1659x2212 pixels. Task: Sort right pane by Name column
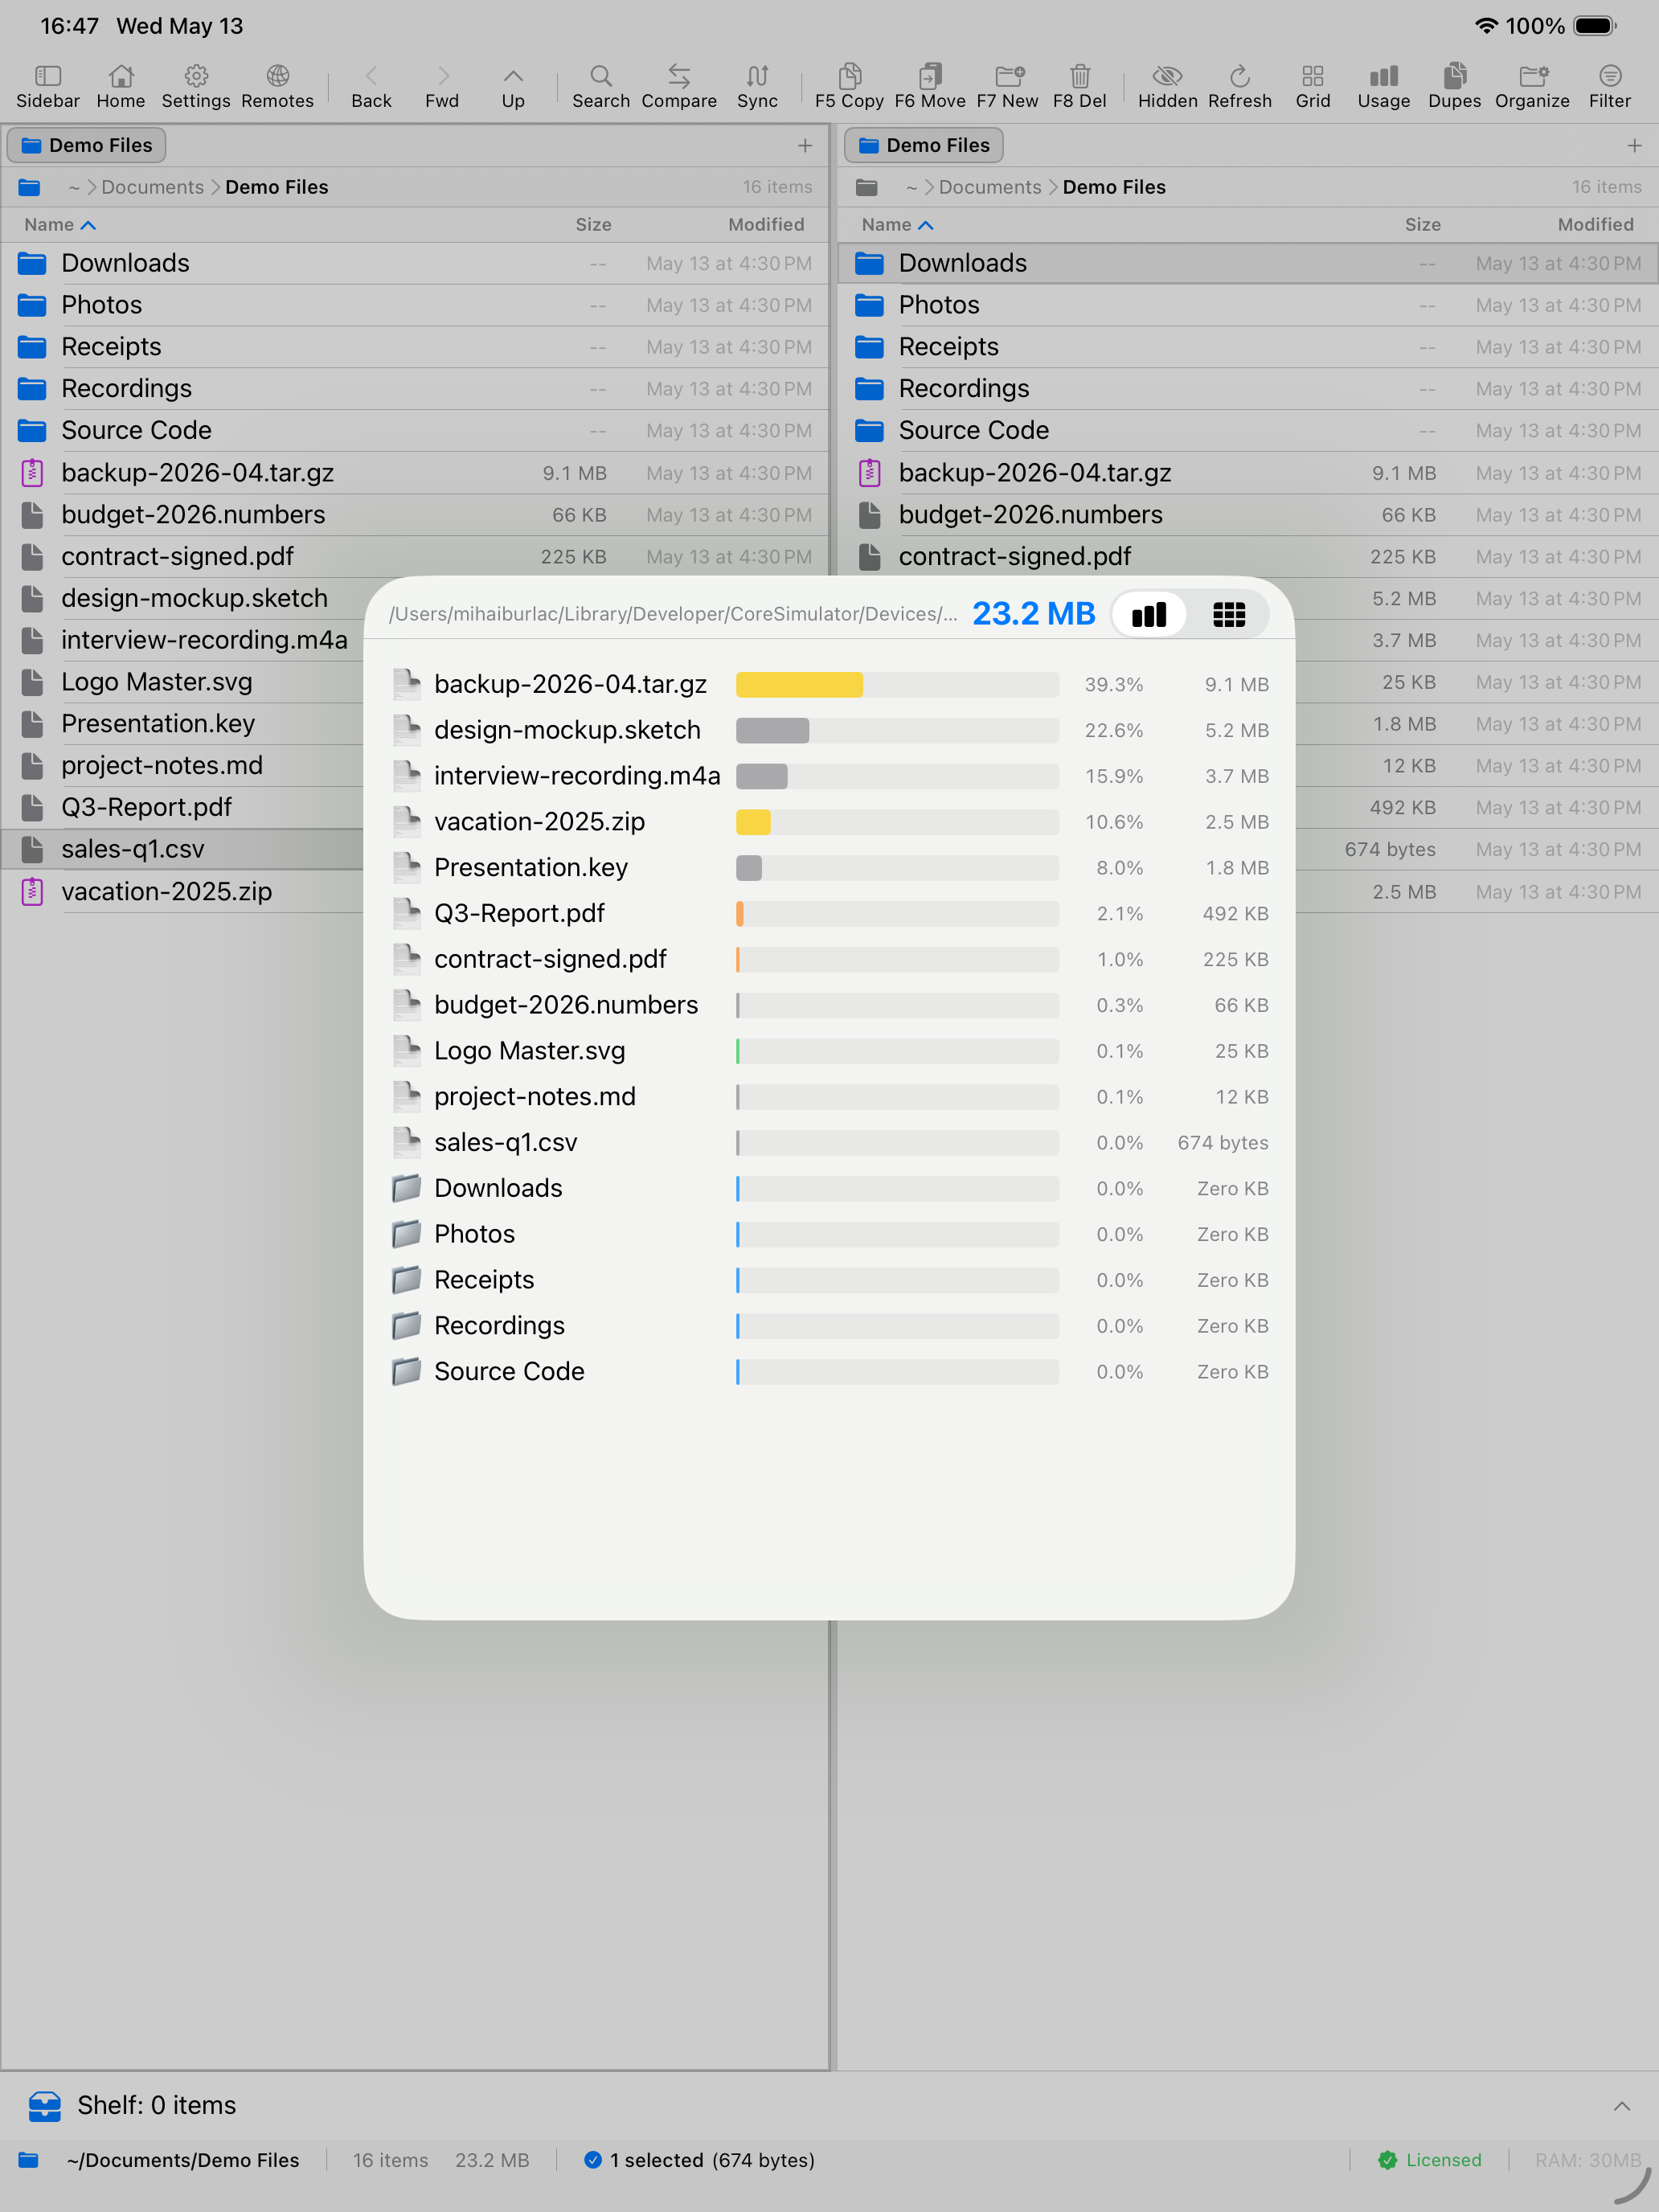(x=897, y=225)
